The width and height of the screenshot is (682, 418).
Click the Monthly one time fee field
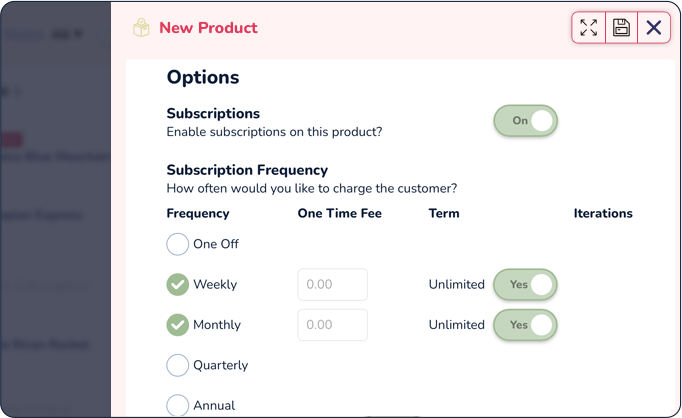tap(333, 325)
